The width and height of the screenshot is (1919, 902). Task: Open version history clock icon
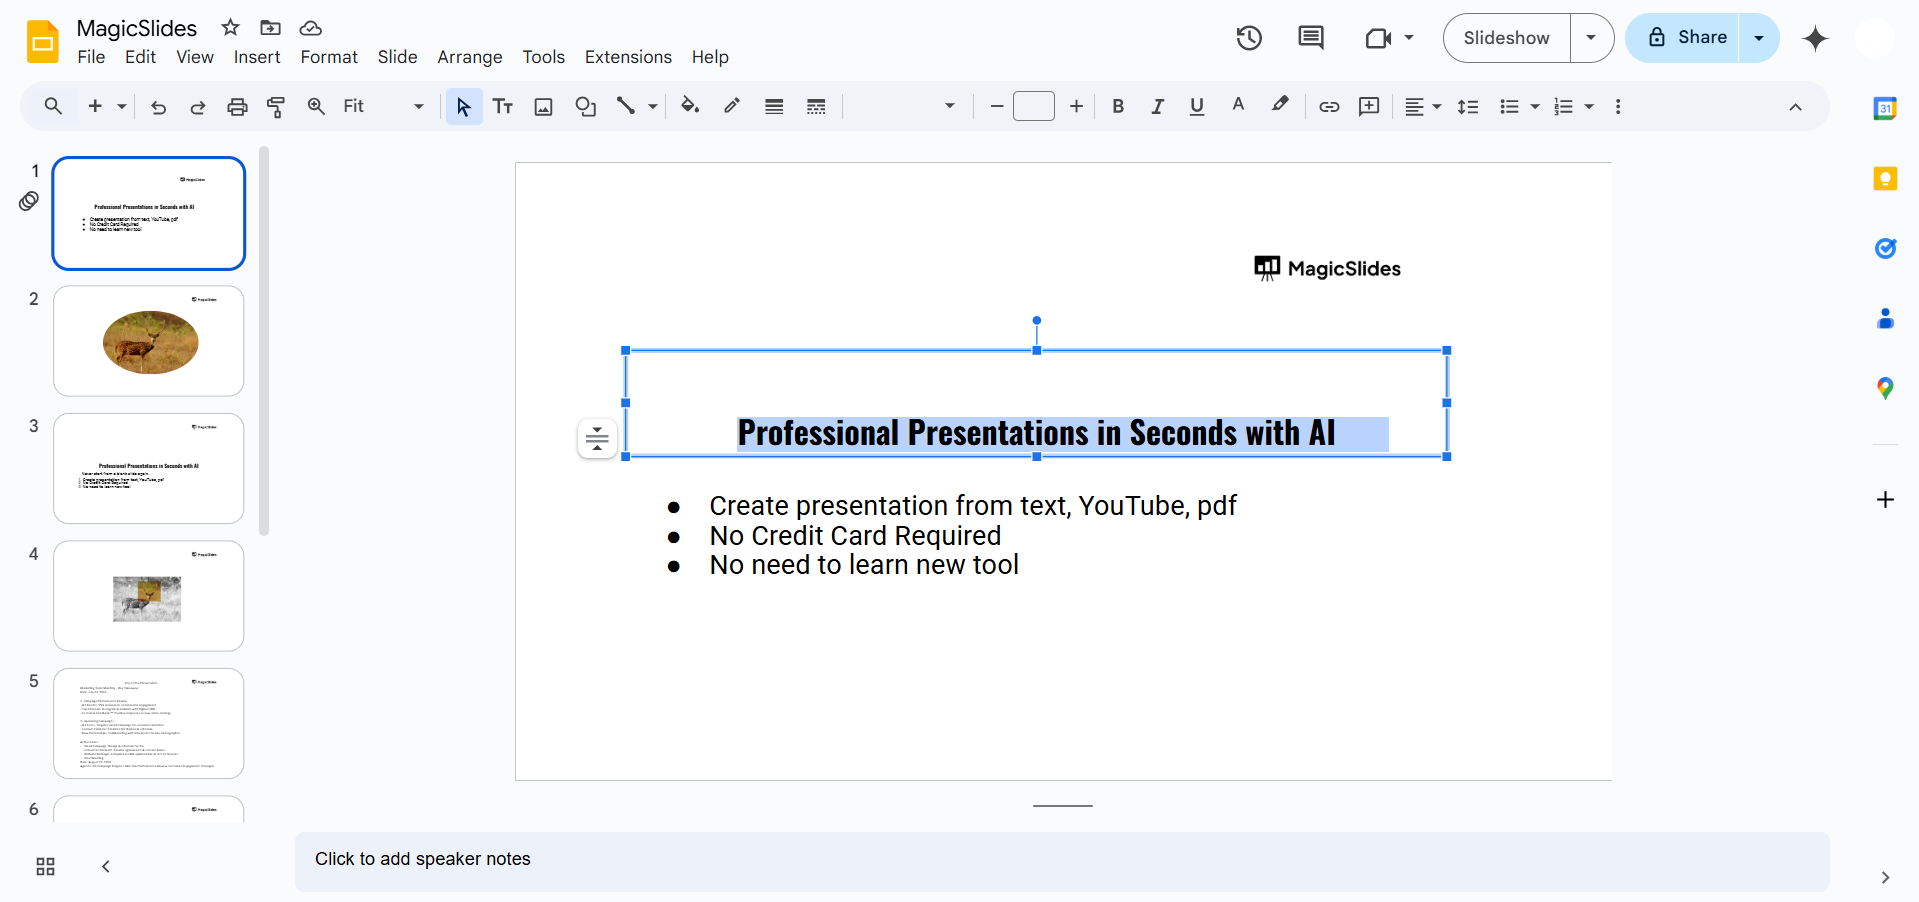tap(1249, 38)
